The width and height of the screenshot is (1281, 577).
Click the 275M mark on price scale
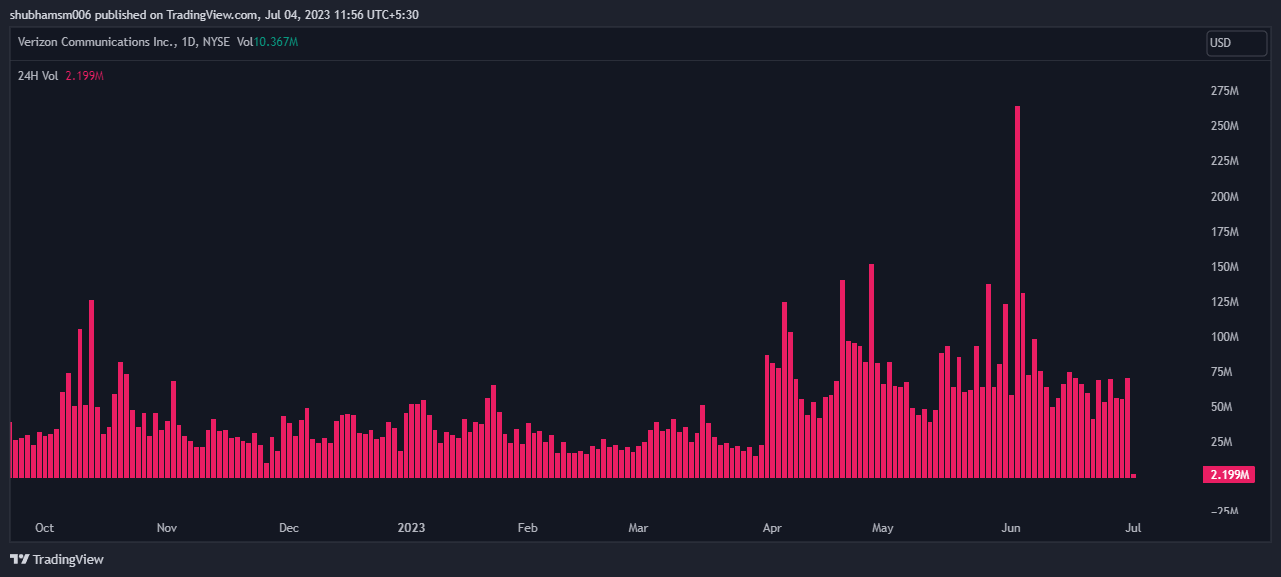click(x=1225, y=91)
